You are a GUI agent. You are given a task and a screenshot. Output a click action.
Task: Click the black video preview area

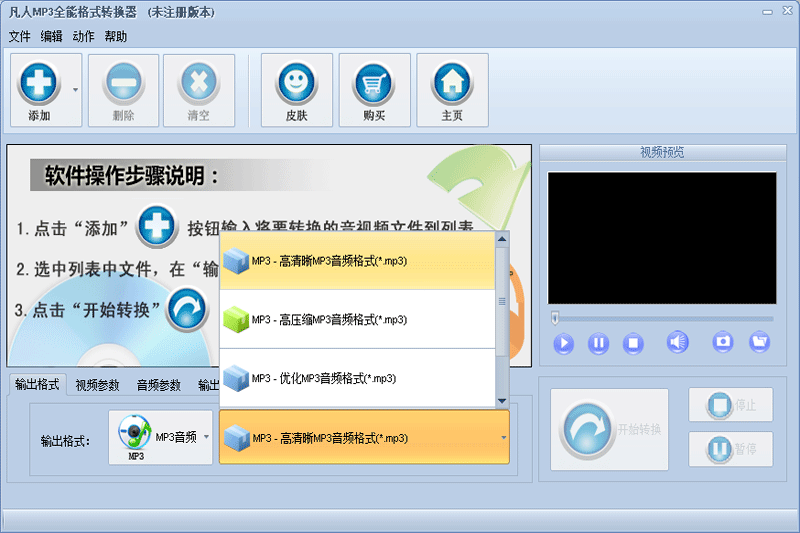(662, 238)
